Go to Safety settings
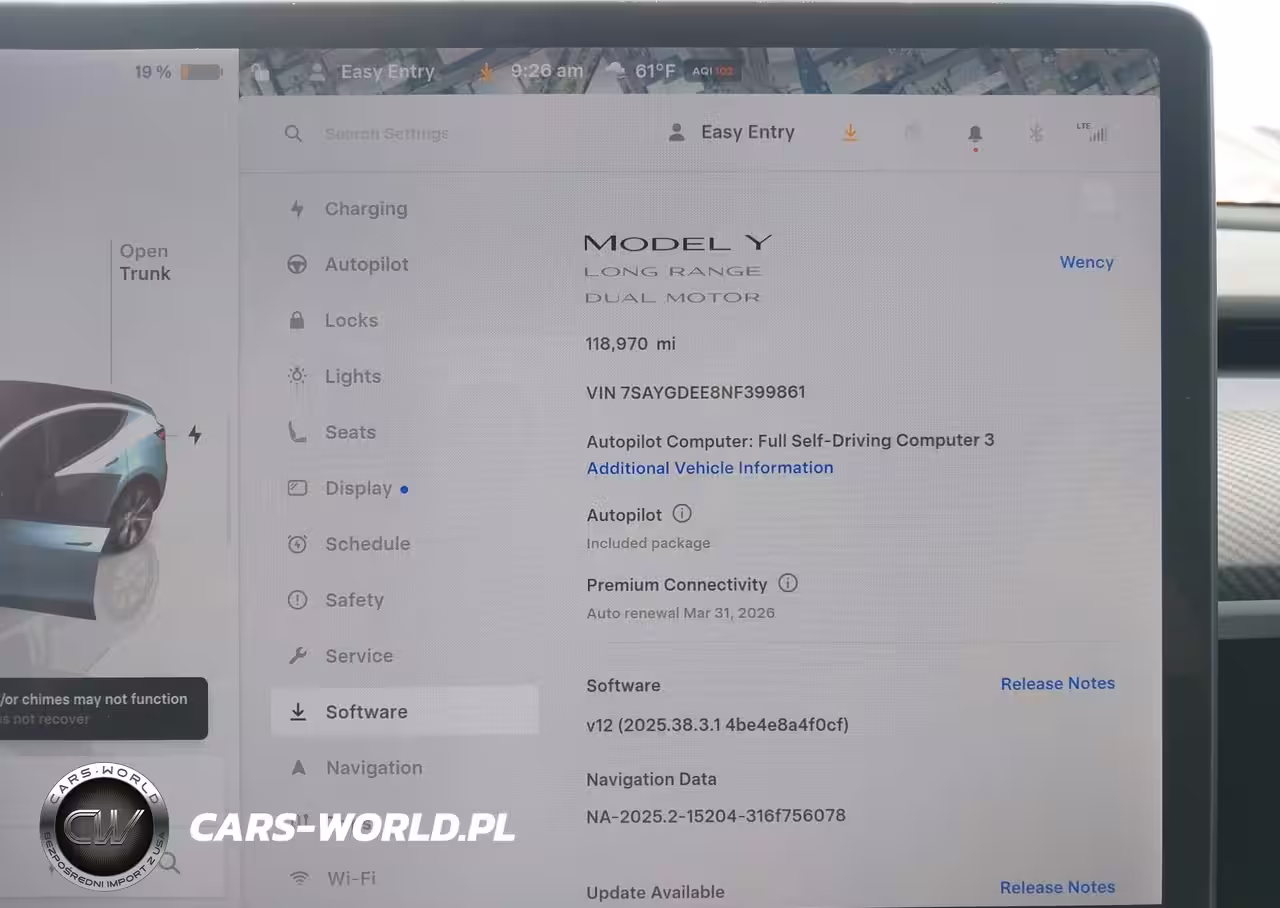Screen dimensions: 1280x908 (x=354, y=600)
